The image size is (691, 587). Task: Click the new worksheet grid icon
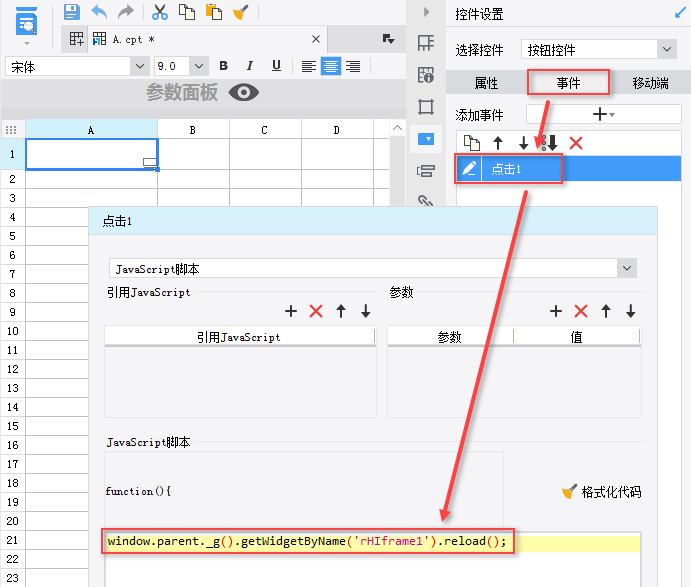[x=76, y=39]
